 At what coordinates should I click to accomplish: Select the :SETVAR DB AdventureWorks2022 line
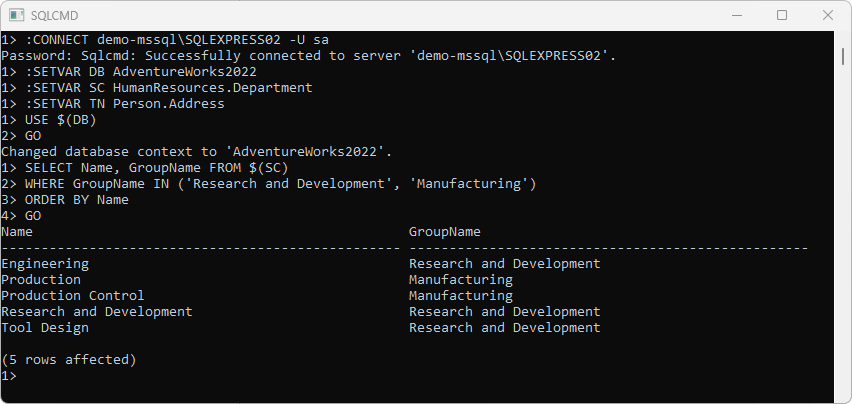(x=129, y=72)
